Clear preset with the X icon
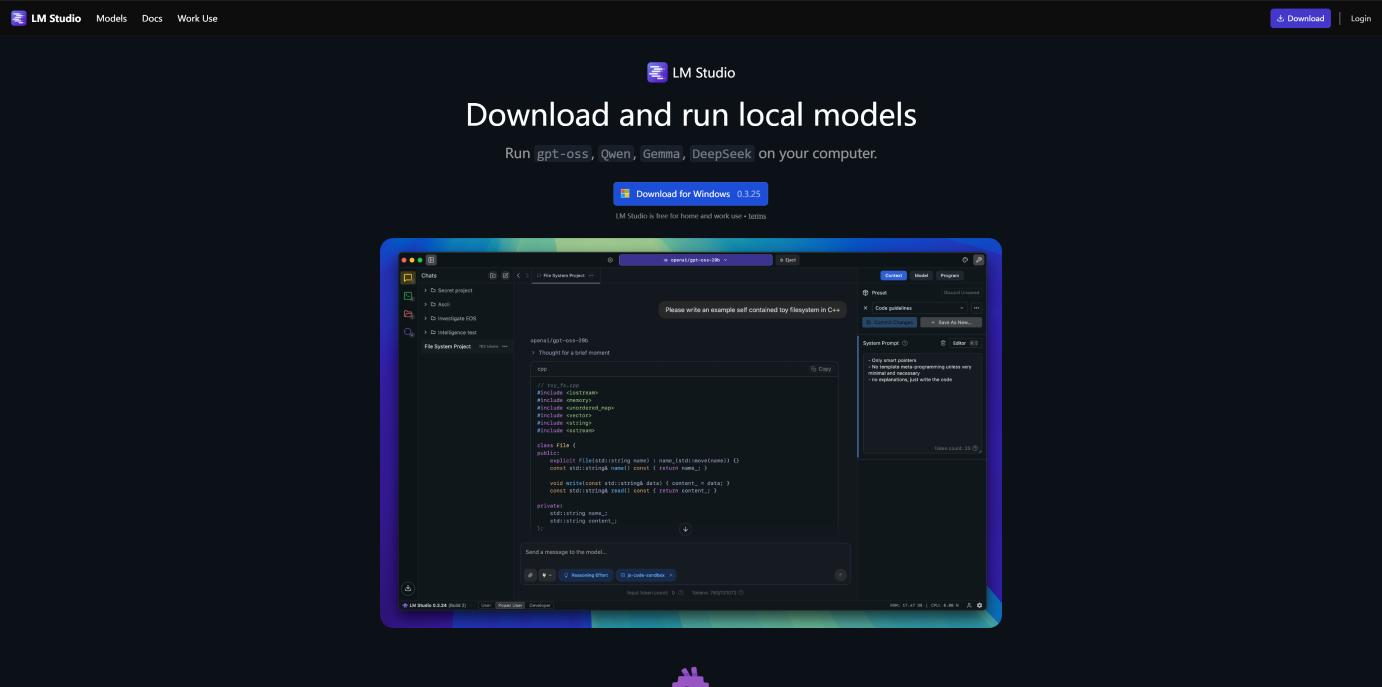This screenshot has height=687, width=1382. (x=866, y=308)
